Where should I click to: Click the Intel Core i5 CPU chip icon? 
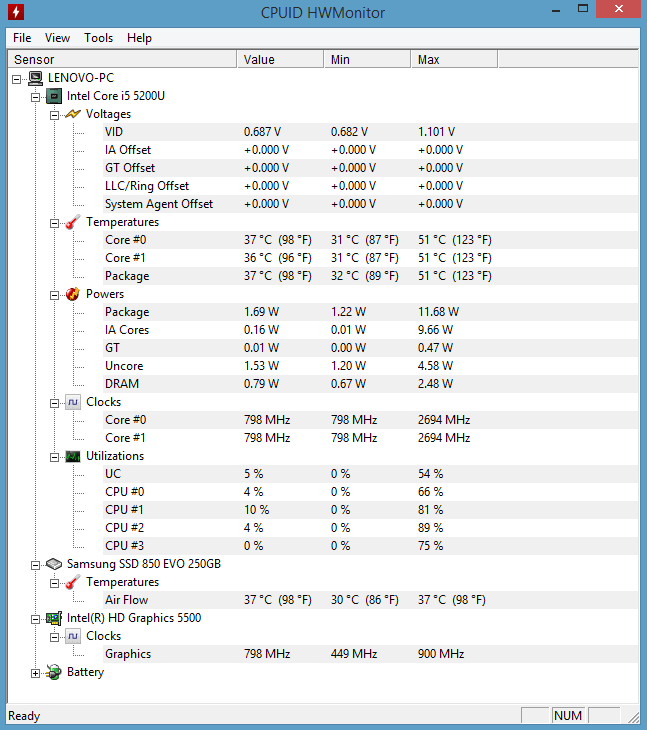54,96
